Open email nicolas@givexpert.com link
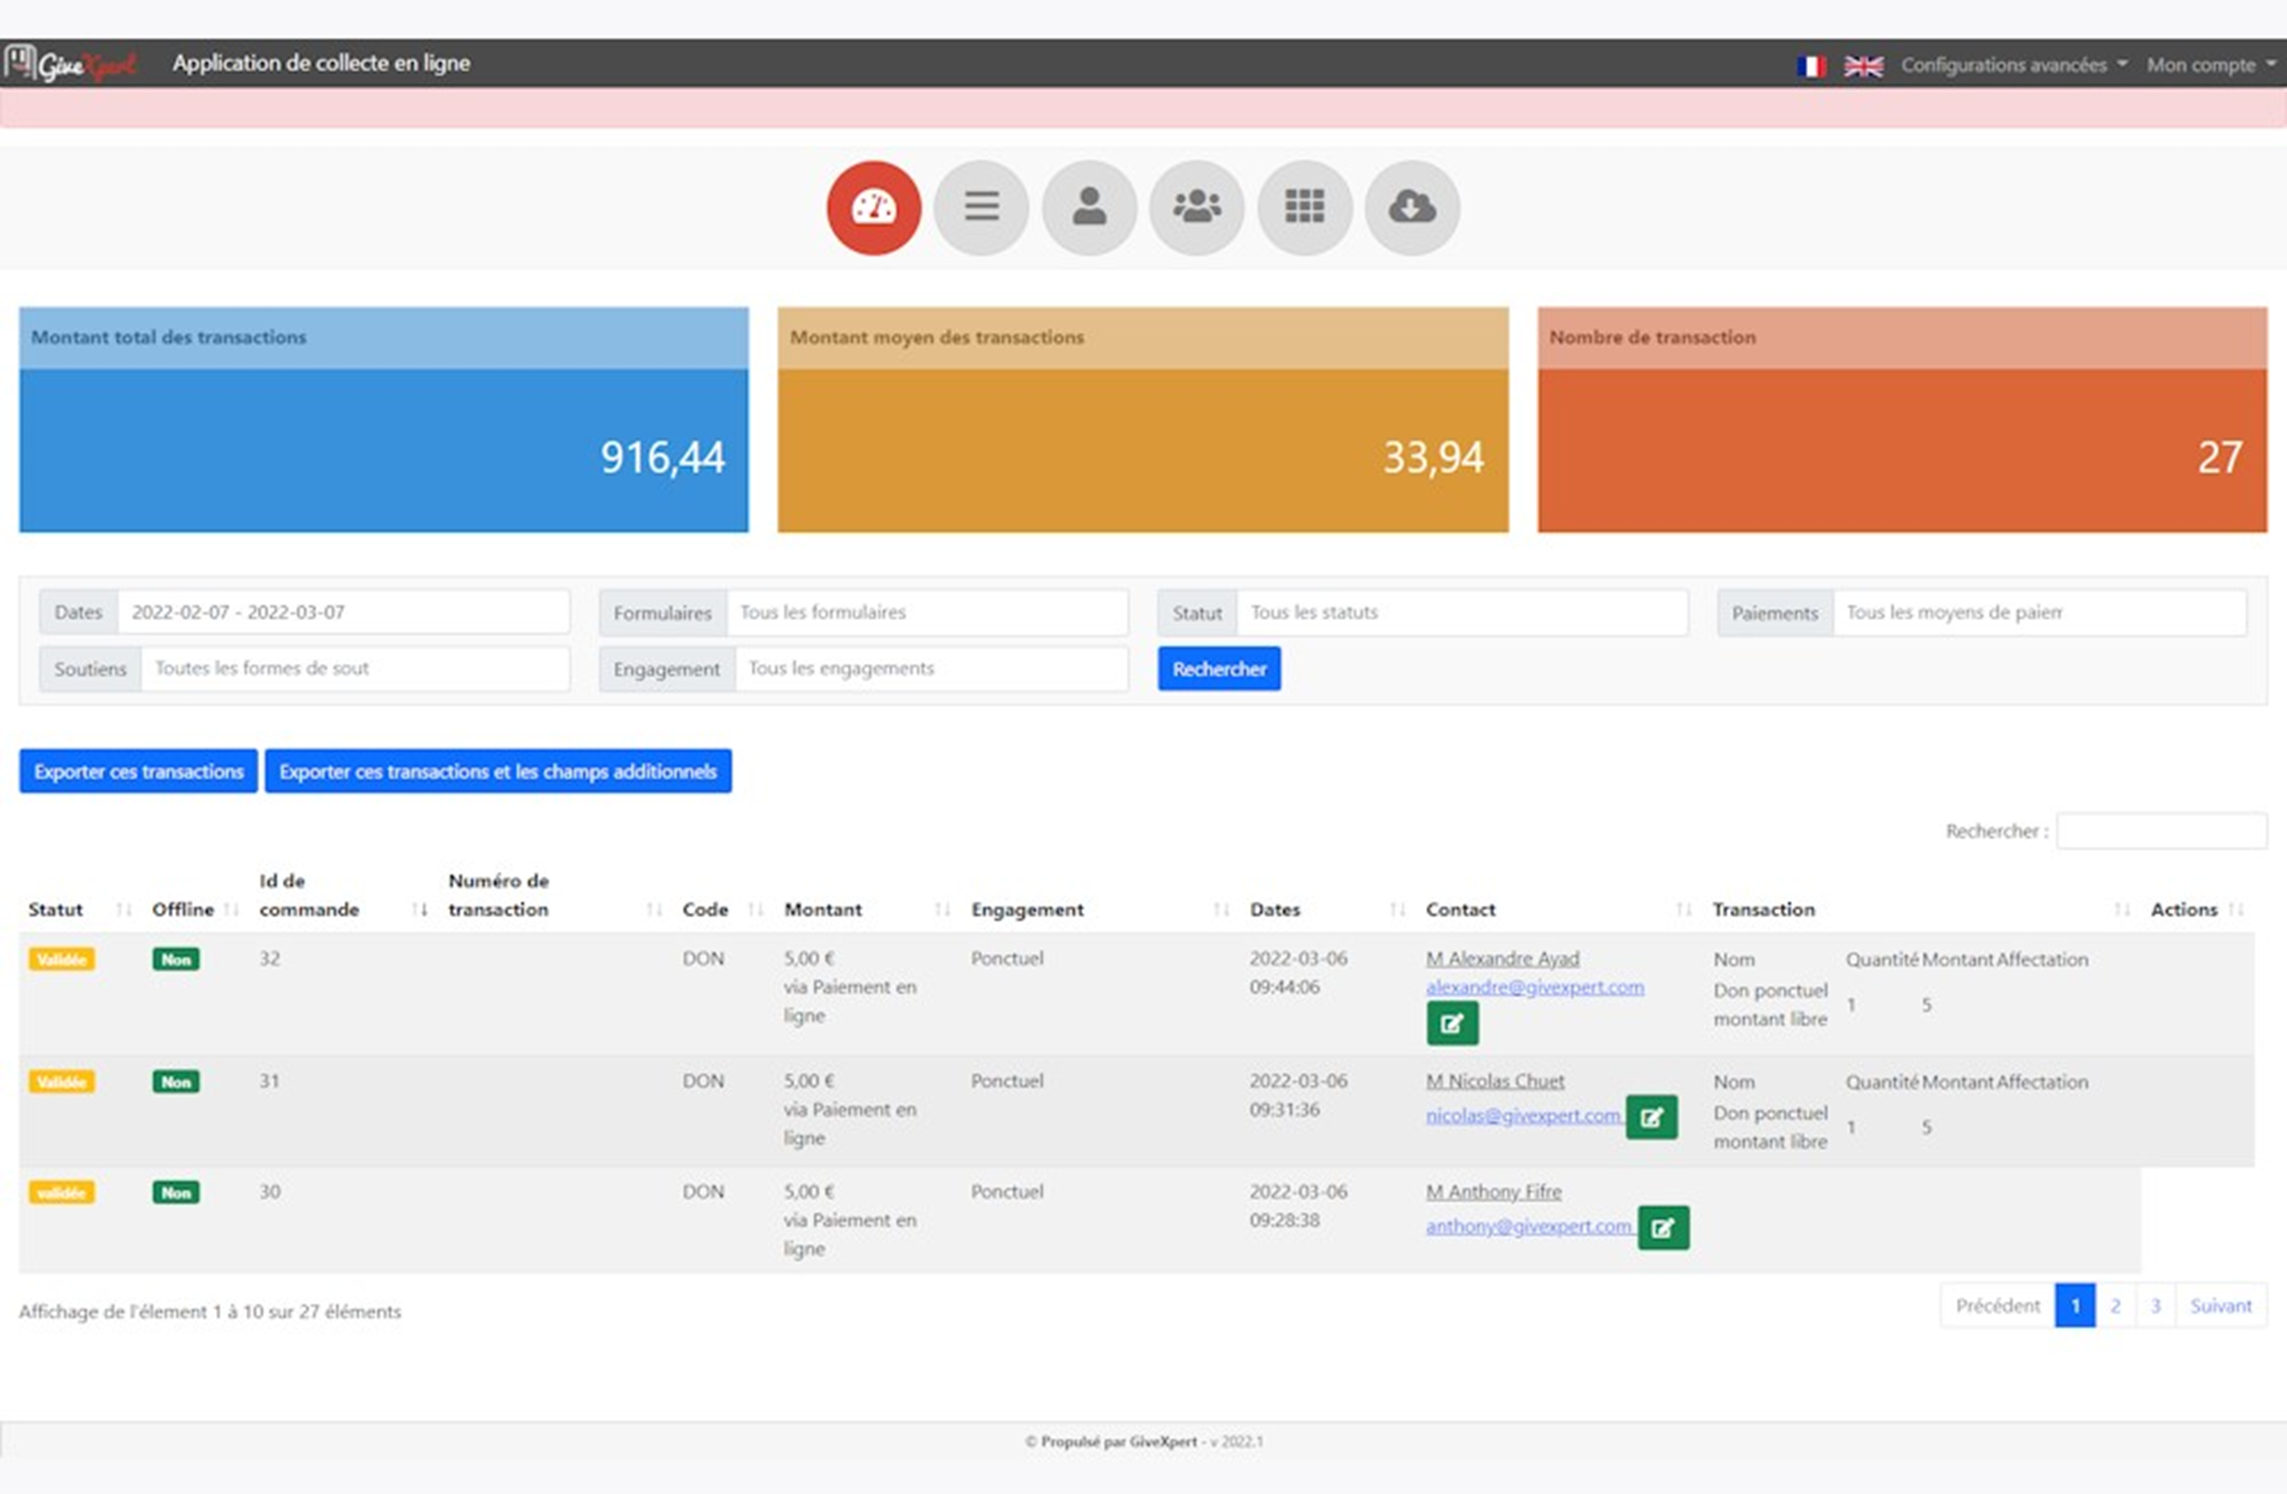Viewport: 2287px width, 1494px height. point(1523,1115)
